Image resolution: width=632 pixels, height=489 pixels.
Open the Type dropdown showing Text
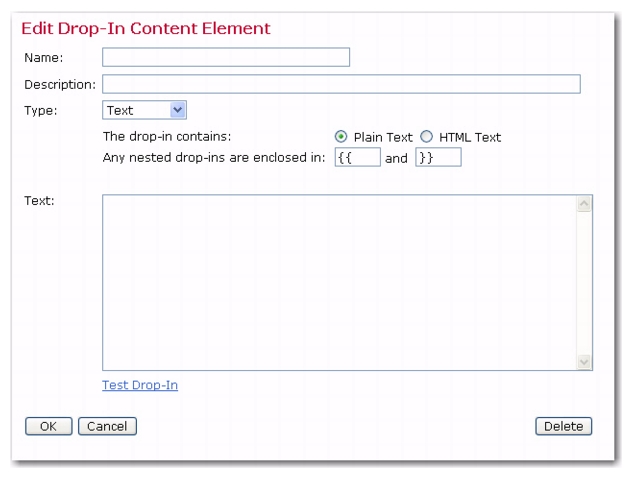(x=144, y=110)
